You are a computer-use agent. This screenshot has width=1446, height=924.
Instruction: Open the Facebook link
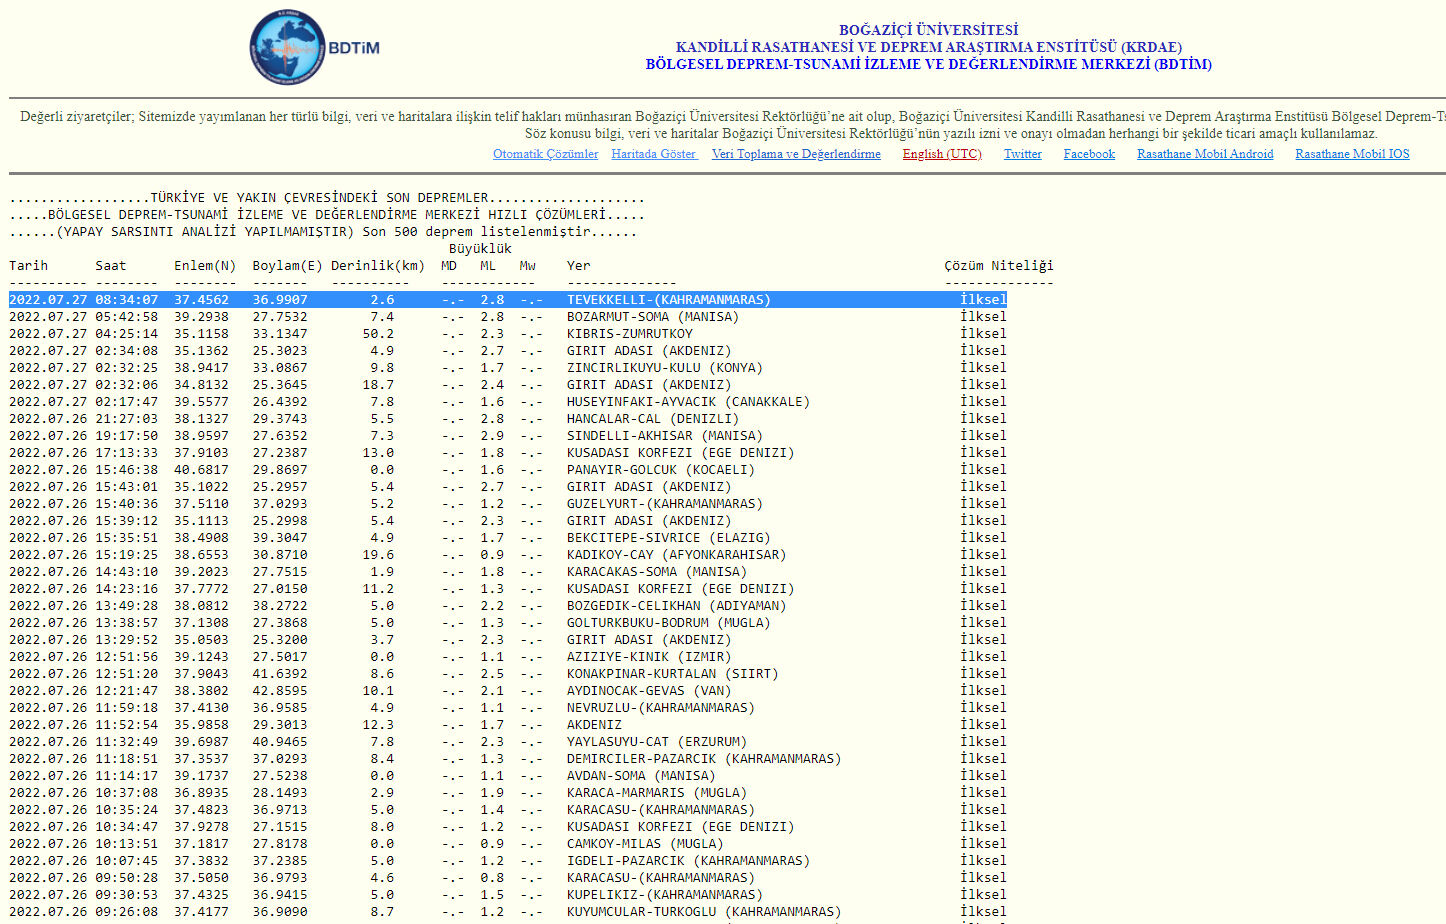pos(1089,154)
